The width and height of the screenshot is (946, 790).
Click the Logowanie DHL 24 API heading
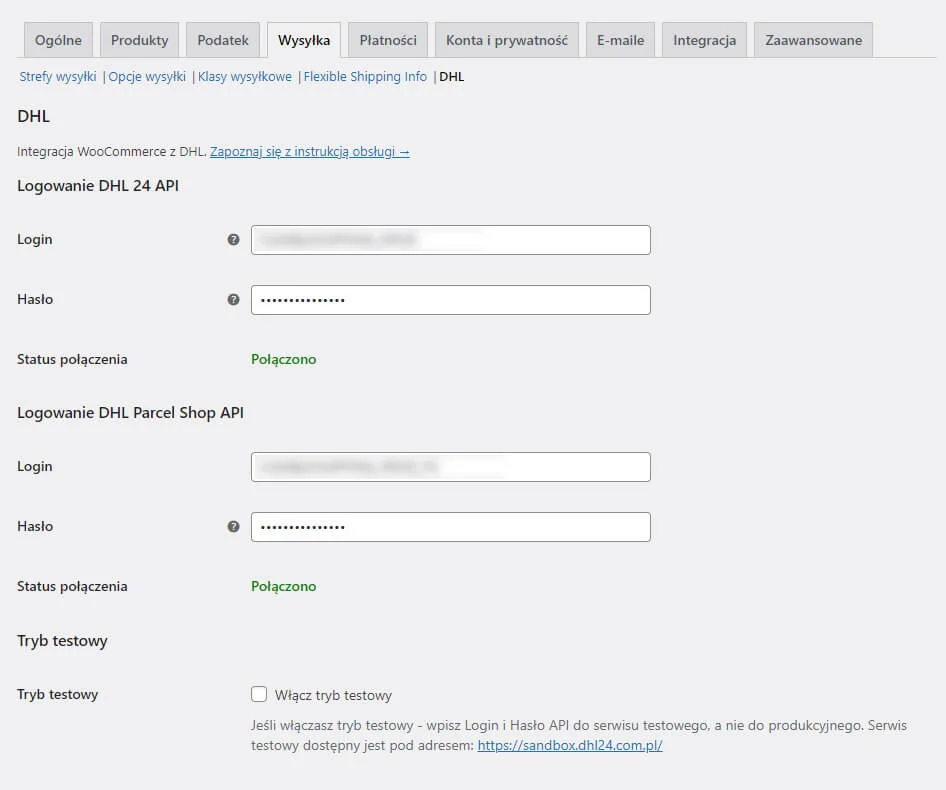pyautogui.click(x=98, y=185)
